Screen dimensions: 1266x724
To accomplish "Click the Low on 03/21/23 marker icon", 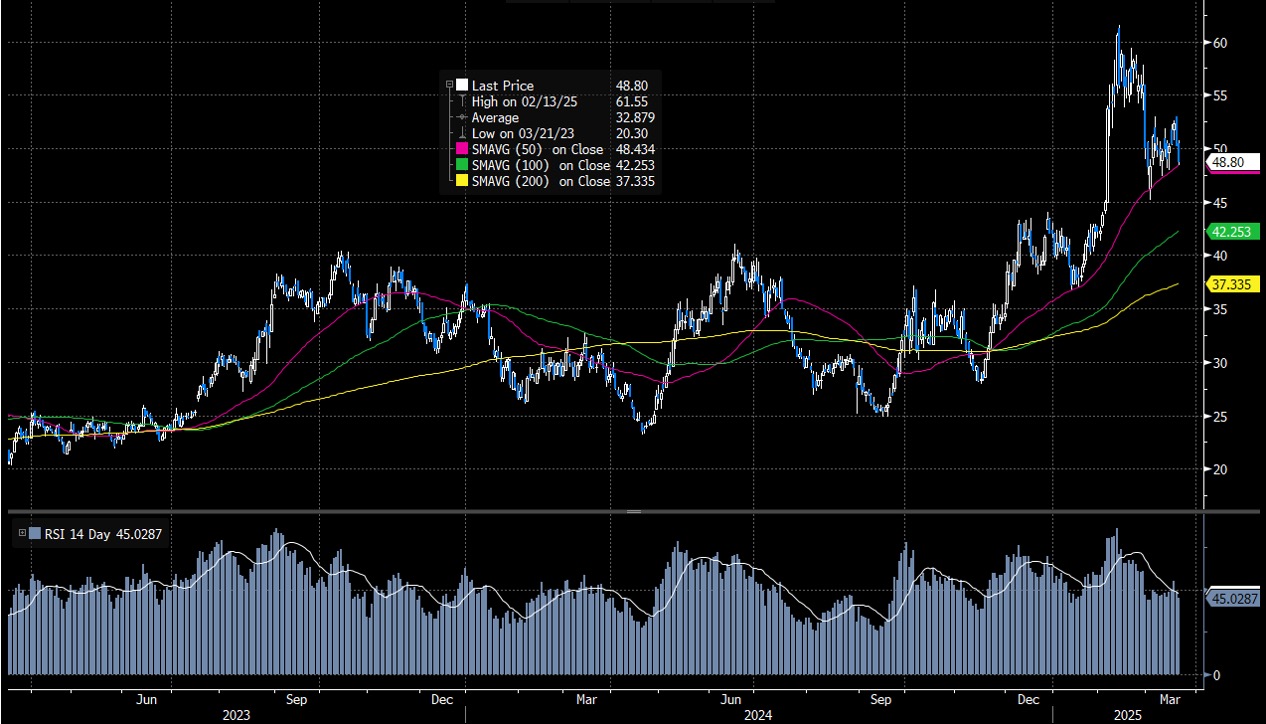I will 462,133.
